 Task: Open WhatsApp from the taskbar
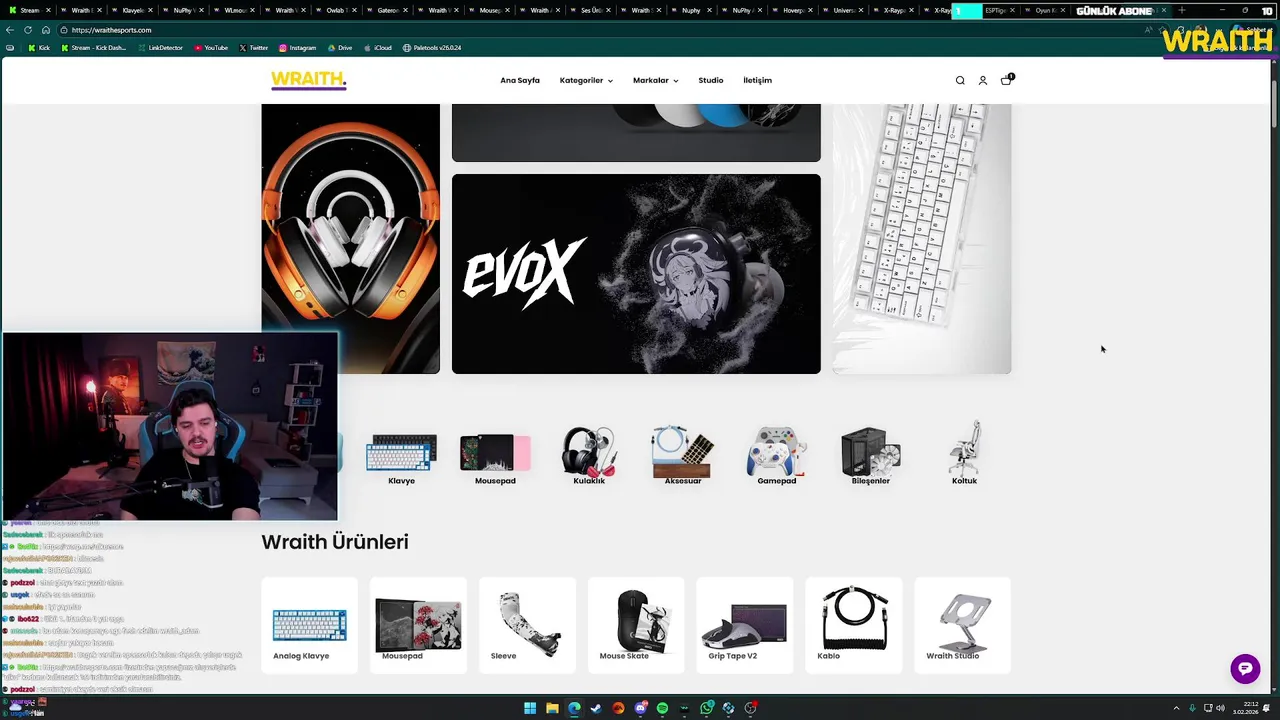(x=706, y=708)
